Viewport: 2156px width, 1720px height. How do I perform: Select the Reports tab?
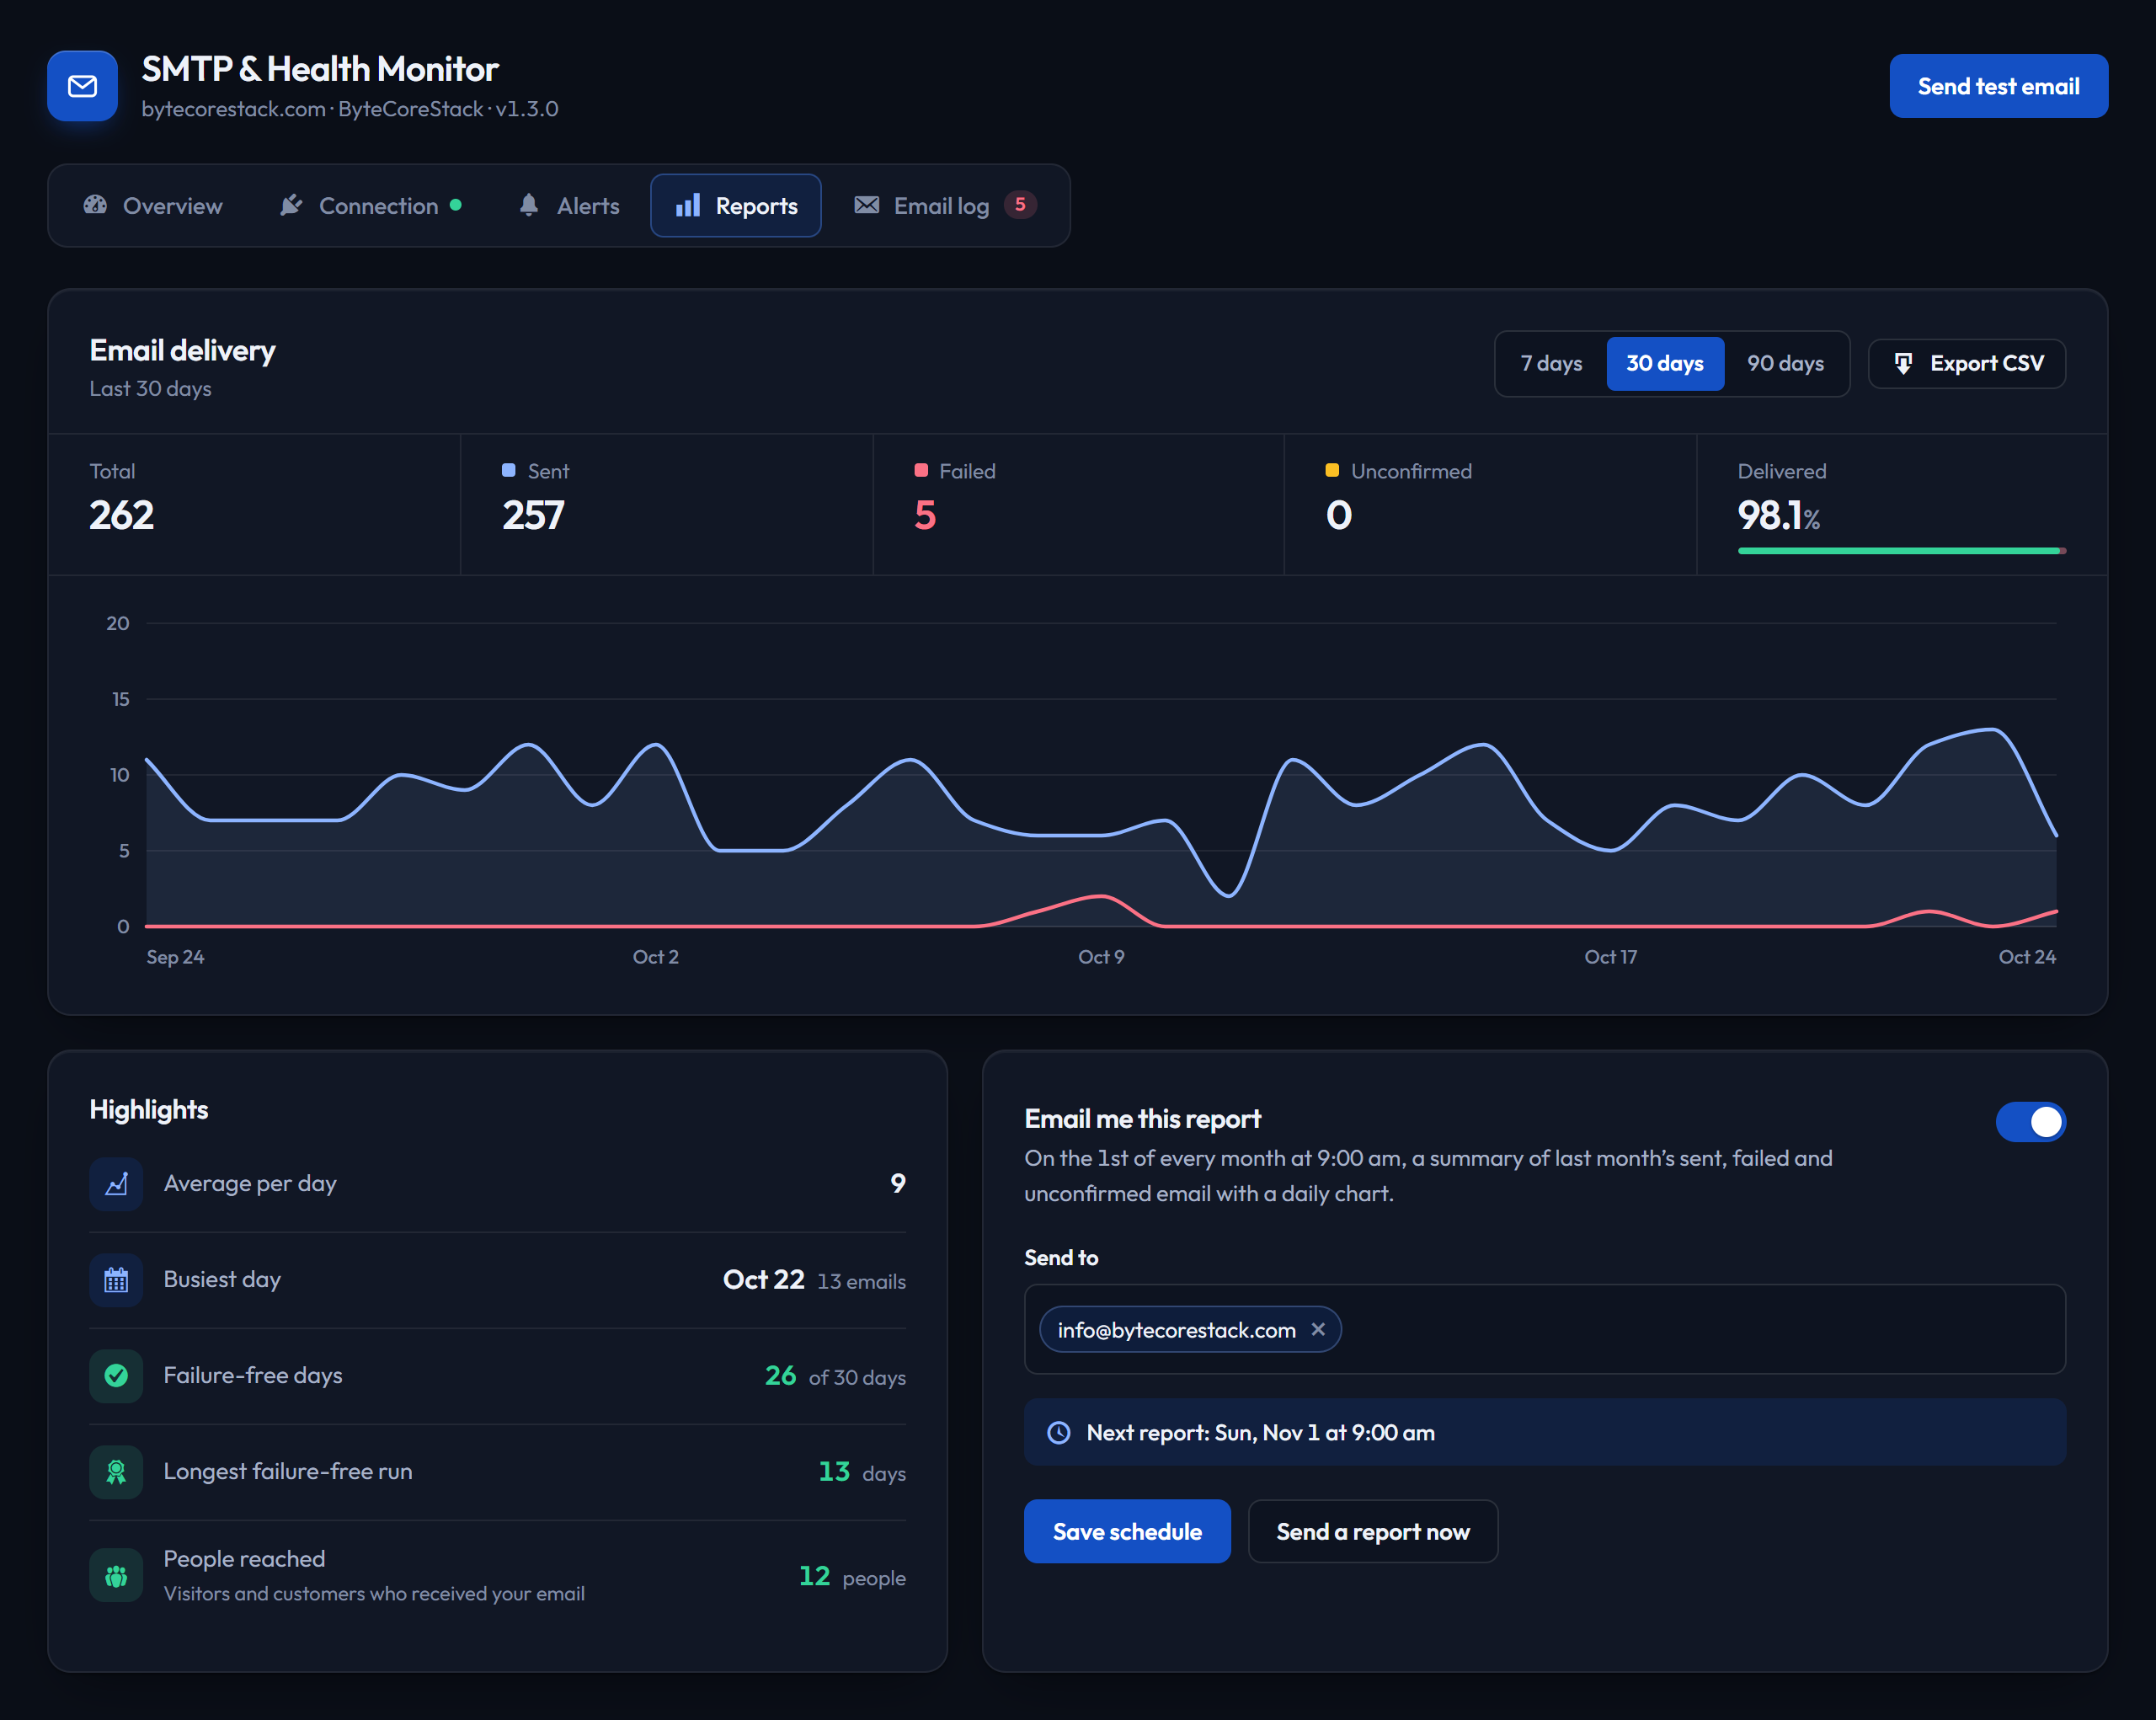tap(736, 205)
